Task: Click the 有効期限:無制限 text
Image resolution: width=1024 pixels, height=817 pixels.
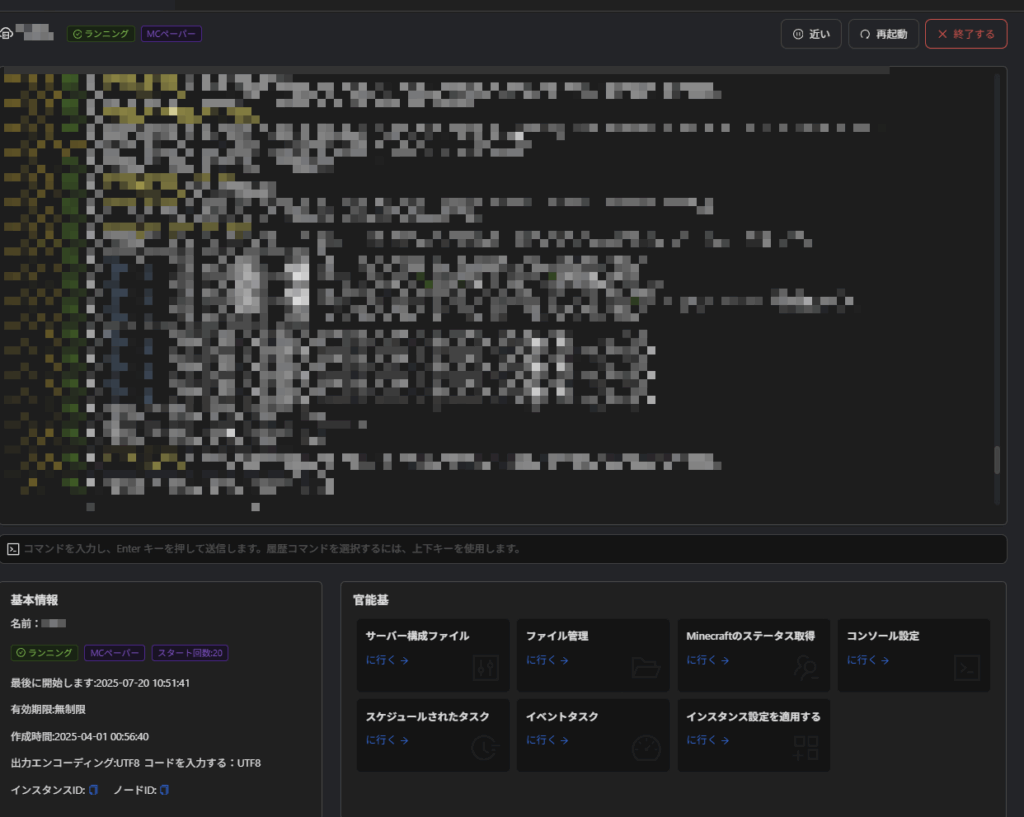Action: (x=48, y=709)
